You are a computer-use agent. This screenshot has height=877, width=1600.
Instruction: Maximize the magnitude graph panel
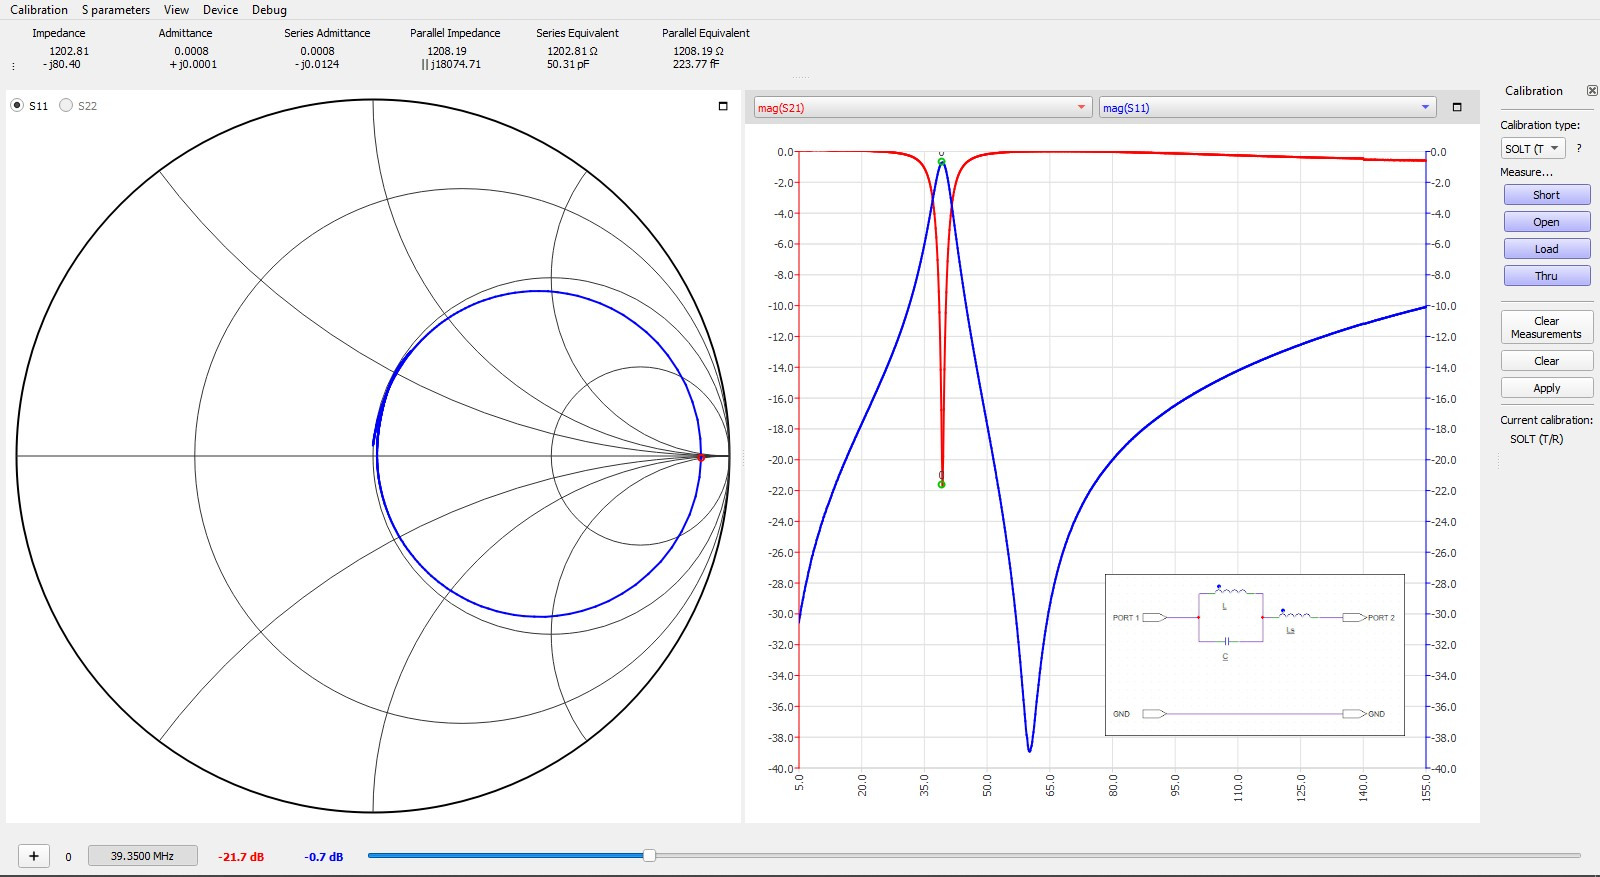[1457, 107]
